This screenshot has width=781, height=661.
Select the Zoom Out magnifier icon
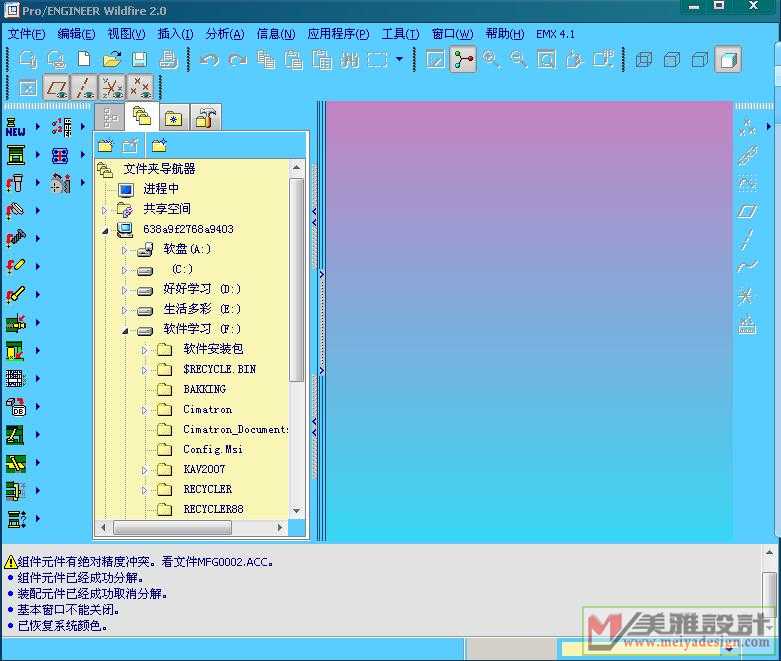519,60
